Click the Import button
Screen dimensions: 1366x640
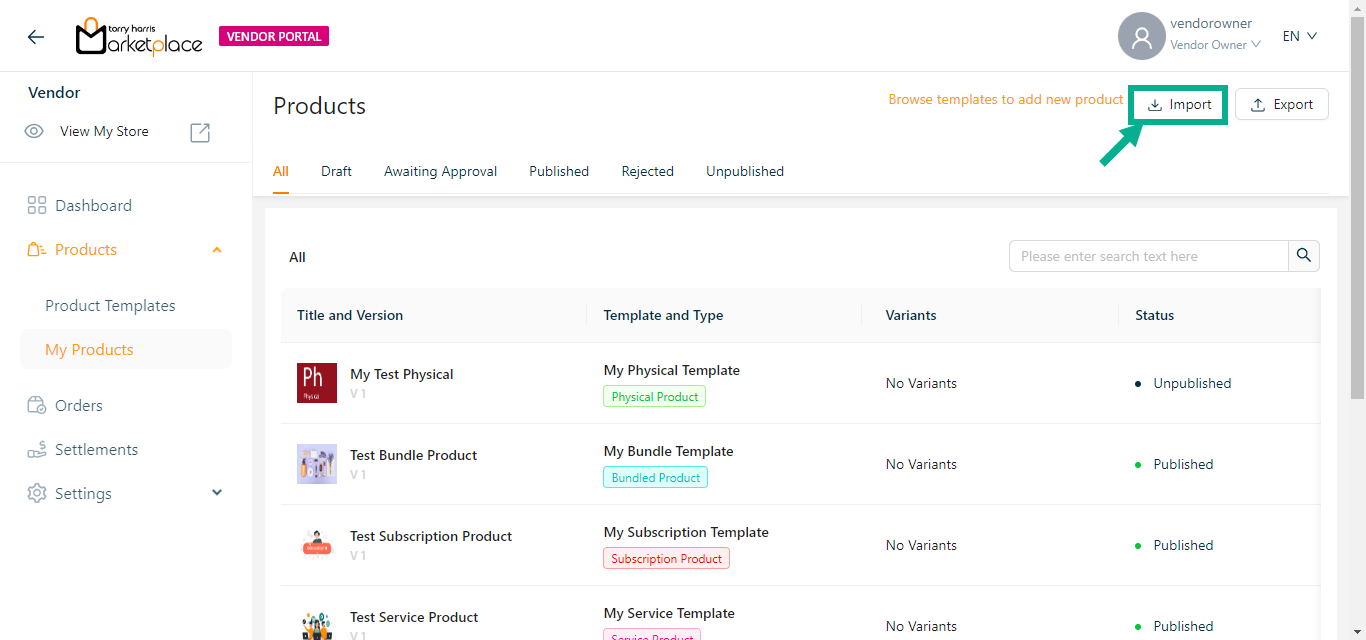1178,105
